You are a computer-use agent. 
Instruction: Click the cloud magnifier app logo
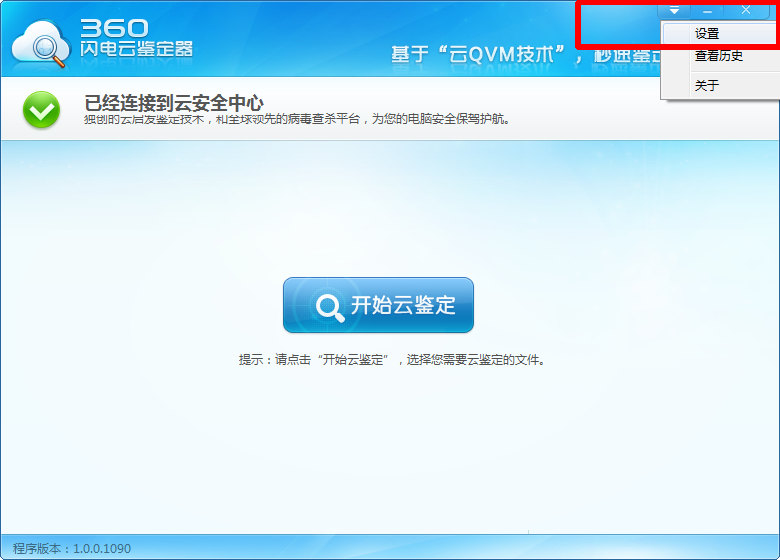click(41, 44)
